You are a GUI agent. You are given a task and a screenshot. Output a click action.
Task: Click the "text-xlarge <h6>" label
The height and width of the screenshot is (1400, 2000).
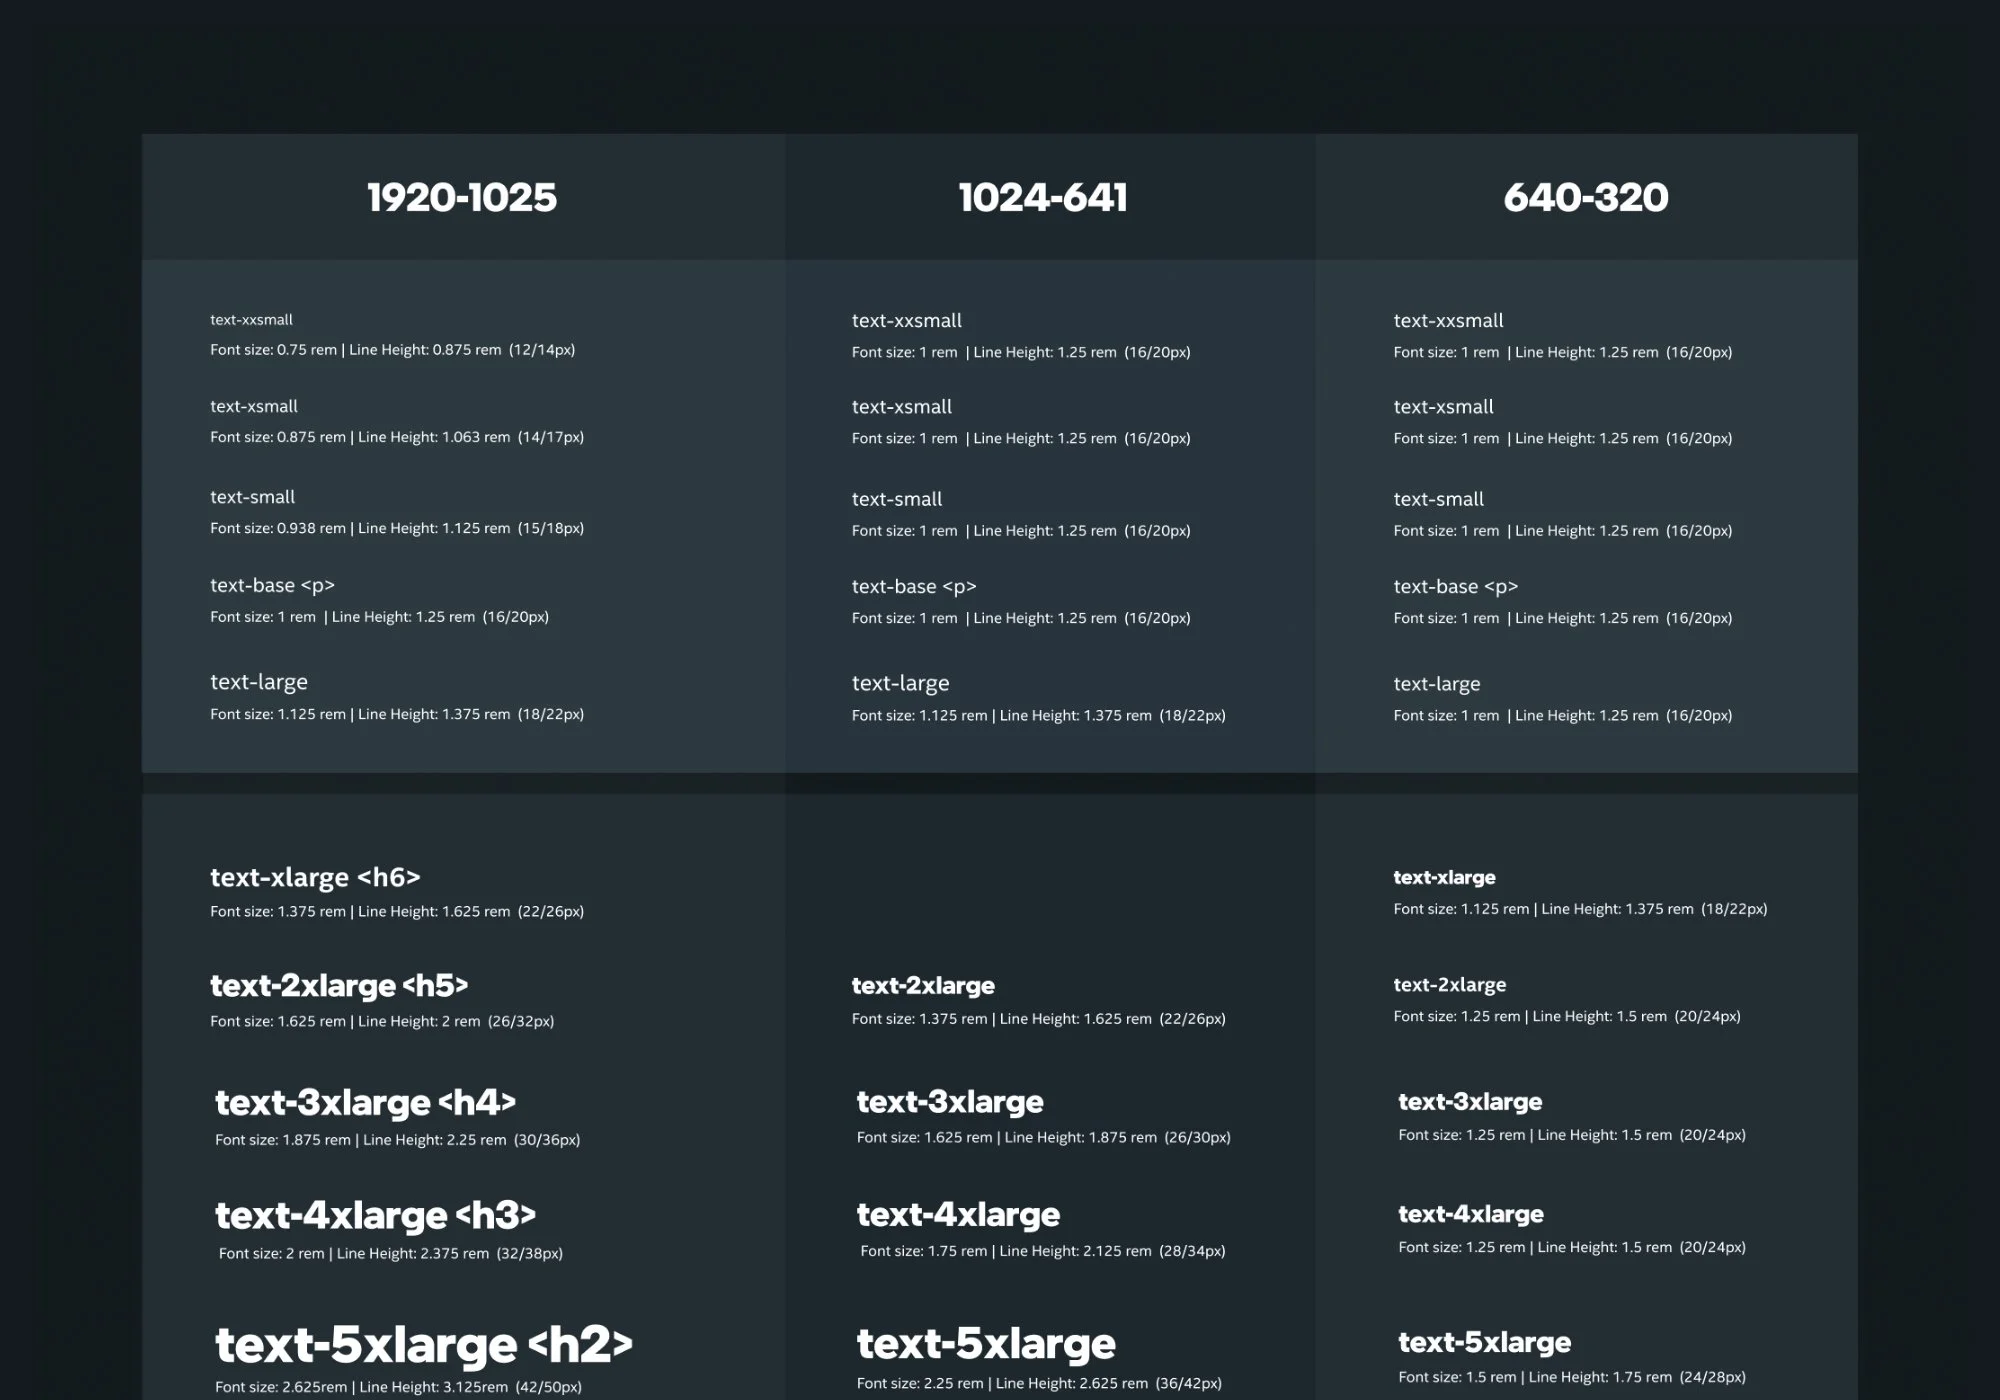[x=315, y=878]
